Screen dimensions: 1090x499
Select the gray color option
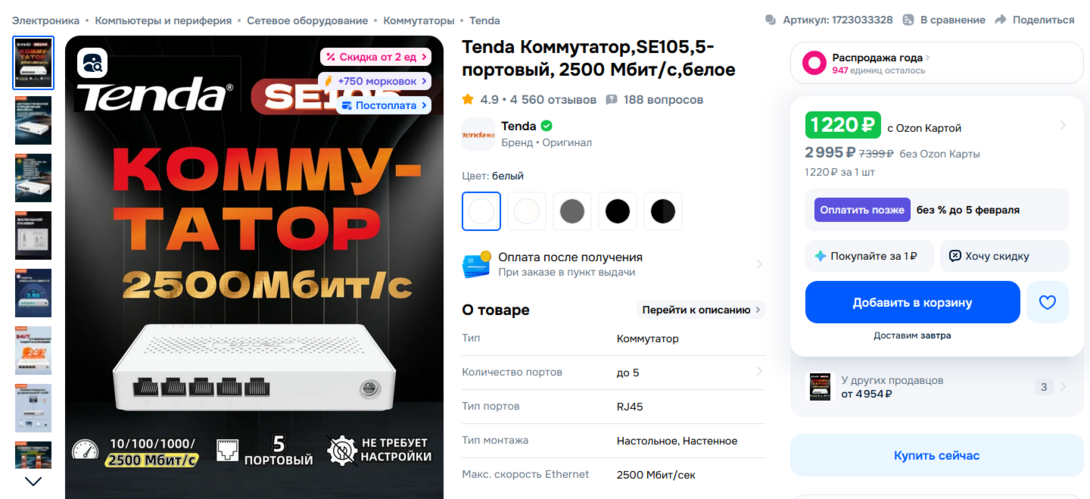click(572, 211)
